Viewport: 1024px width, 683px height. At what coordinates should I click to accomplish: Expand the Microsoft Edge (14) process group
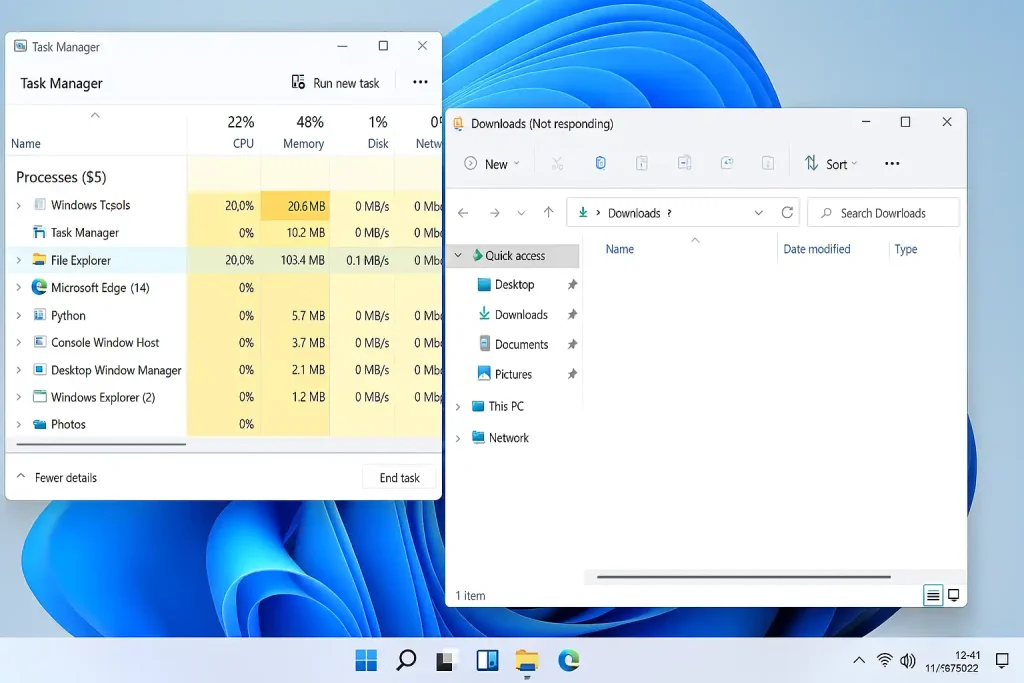point(18,288)
